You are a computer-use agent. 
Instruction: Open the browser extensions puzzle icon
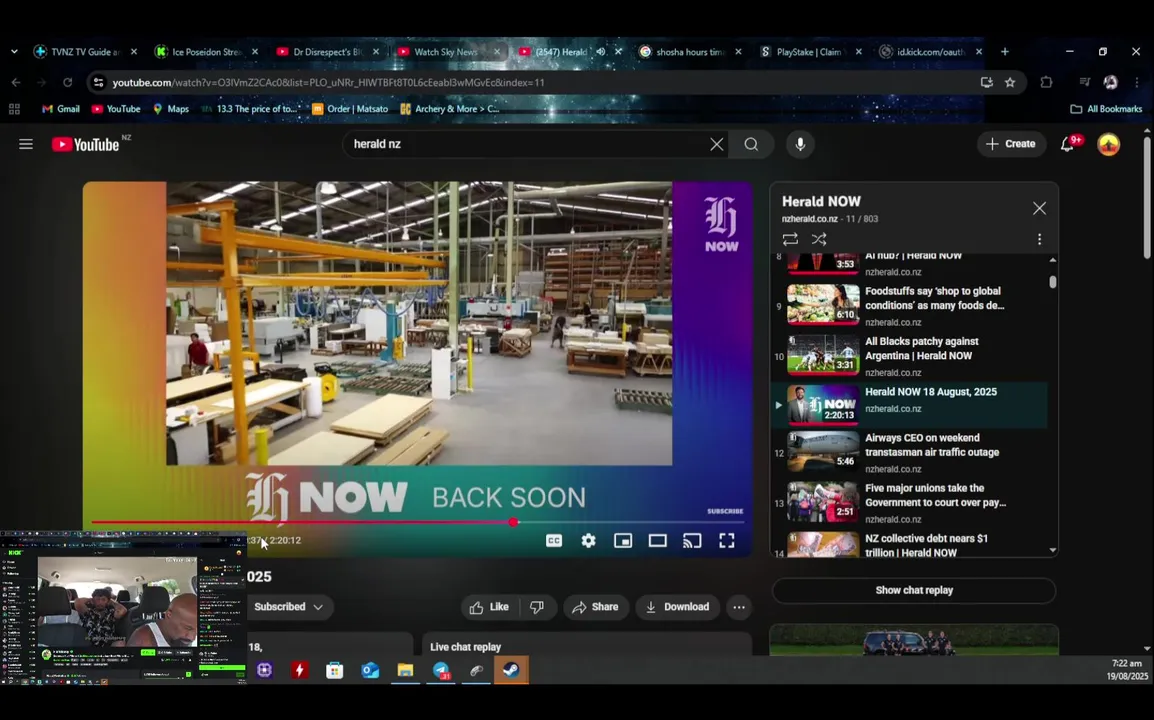(1046, 82)
